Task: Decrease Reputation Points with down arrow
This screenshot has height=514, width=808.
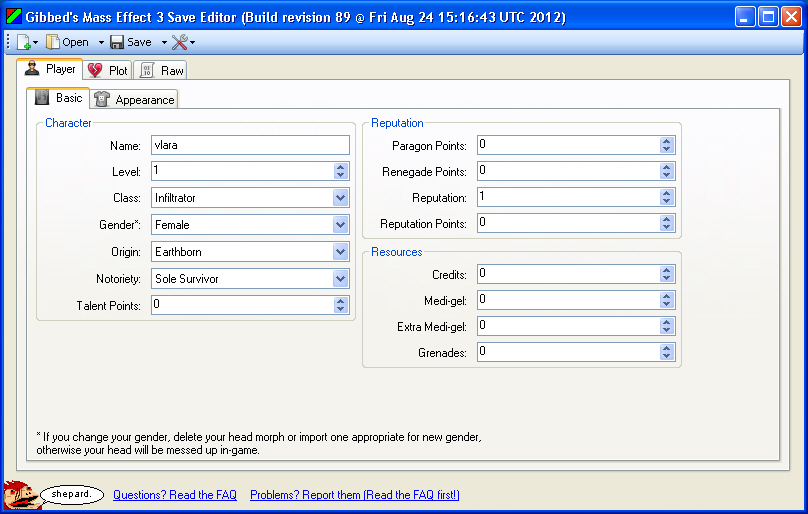Action: pyautogui.click(x=667, y=227)
